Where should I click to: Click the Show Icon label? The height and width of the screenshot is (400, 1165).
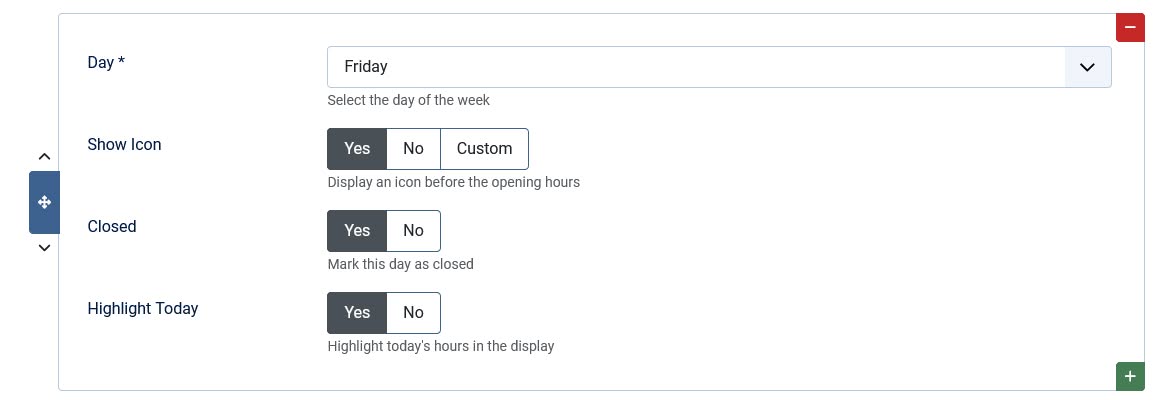tap(124, 145)
